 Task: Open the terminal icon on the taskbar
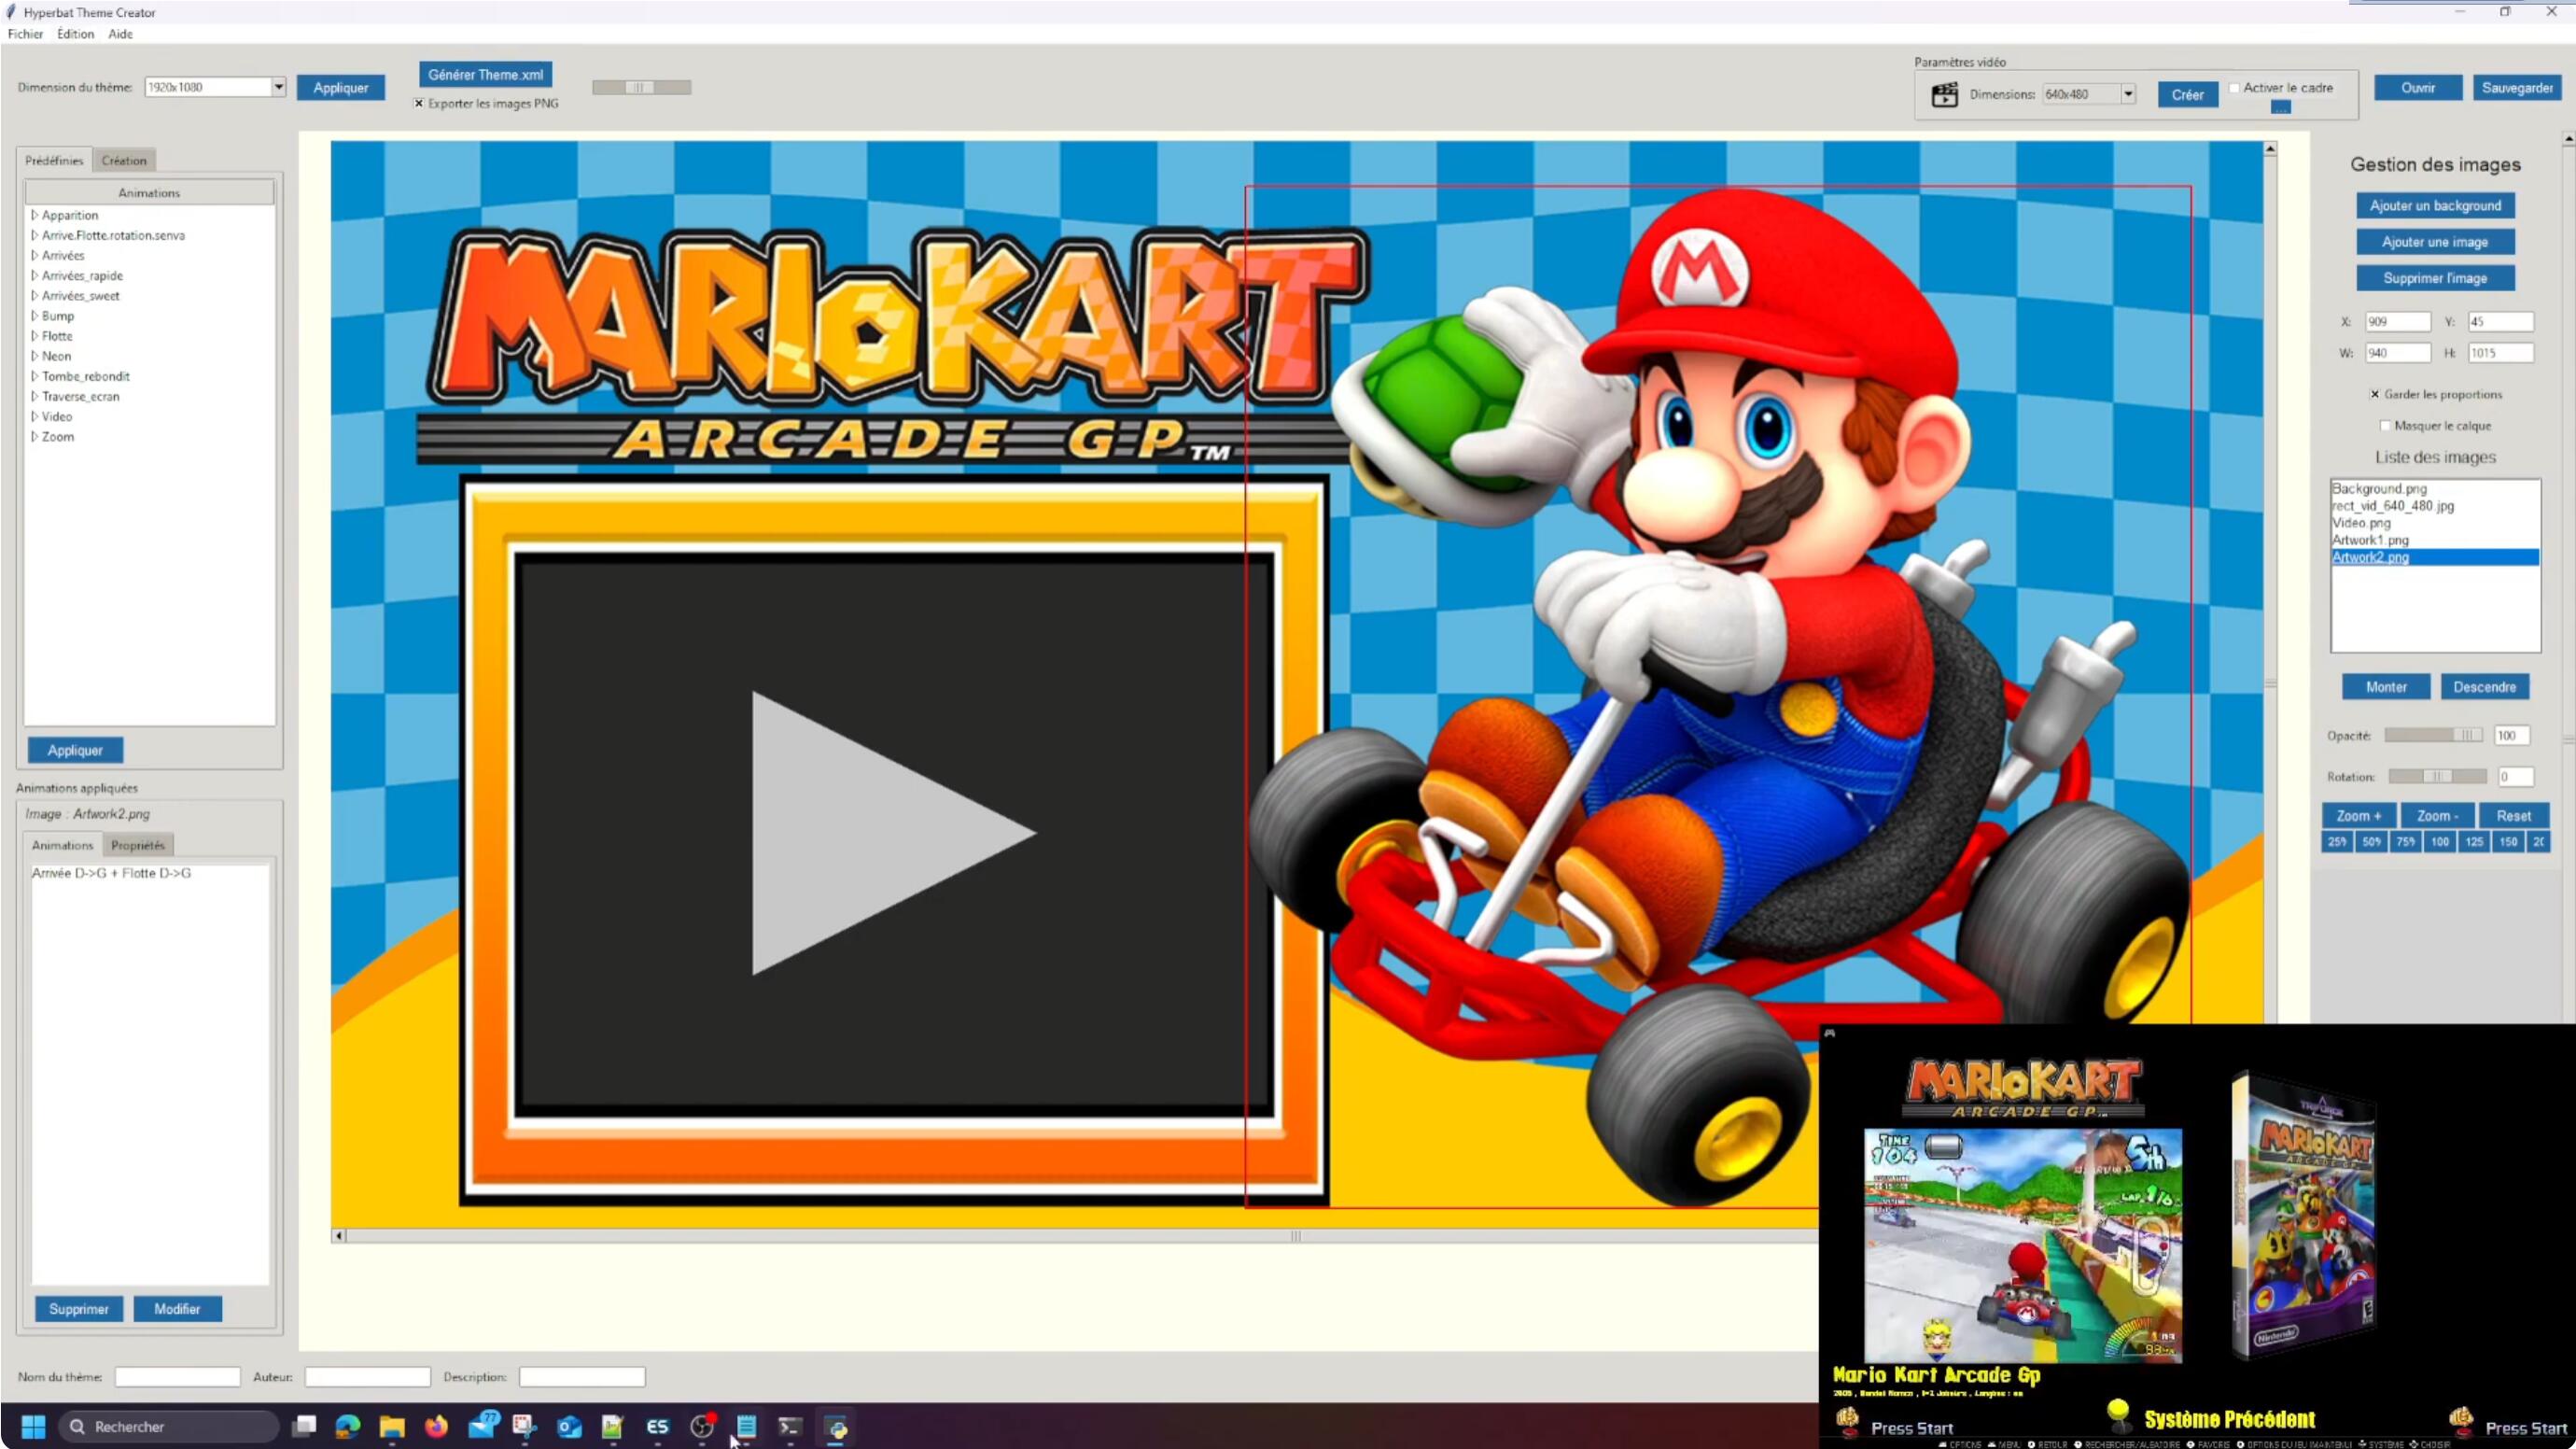pyautogui.click(x=790, y=1426)
